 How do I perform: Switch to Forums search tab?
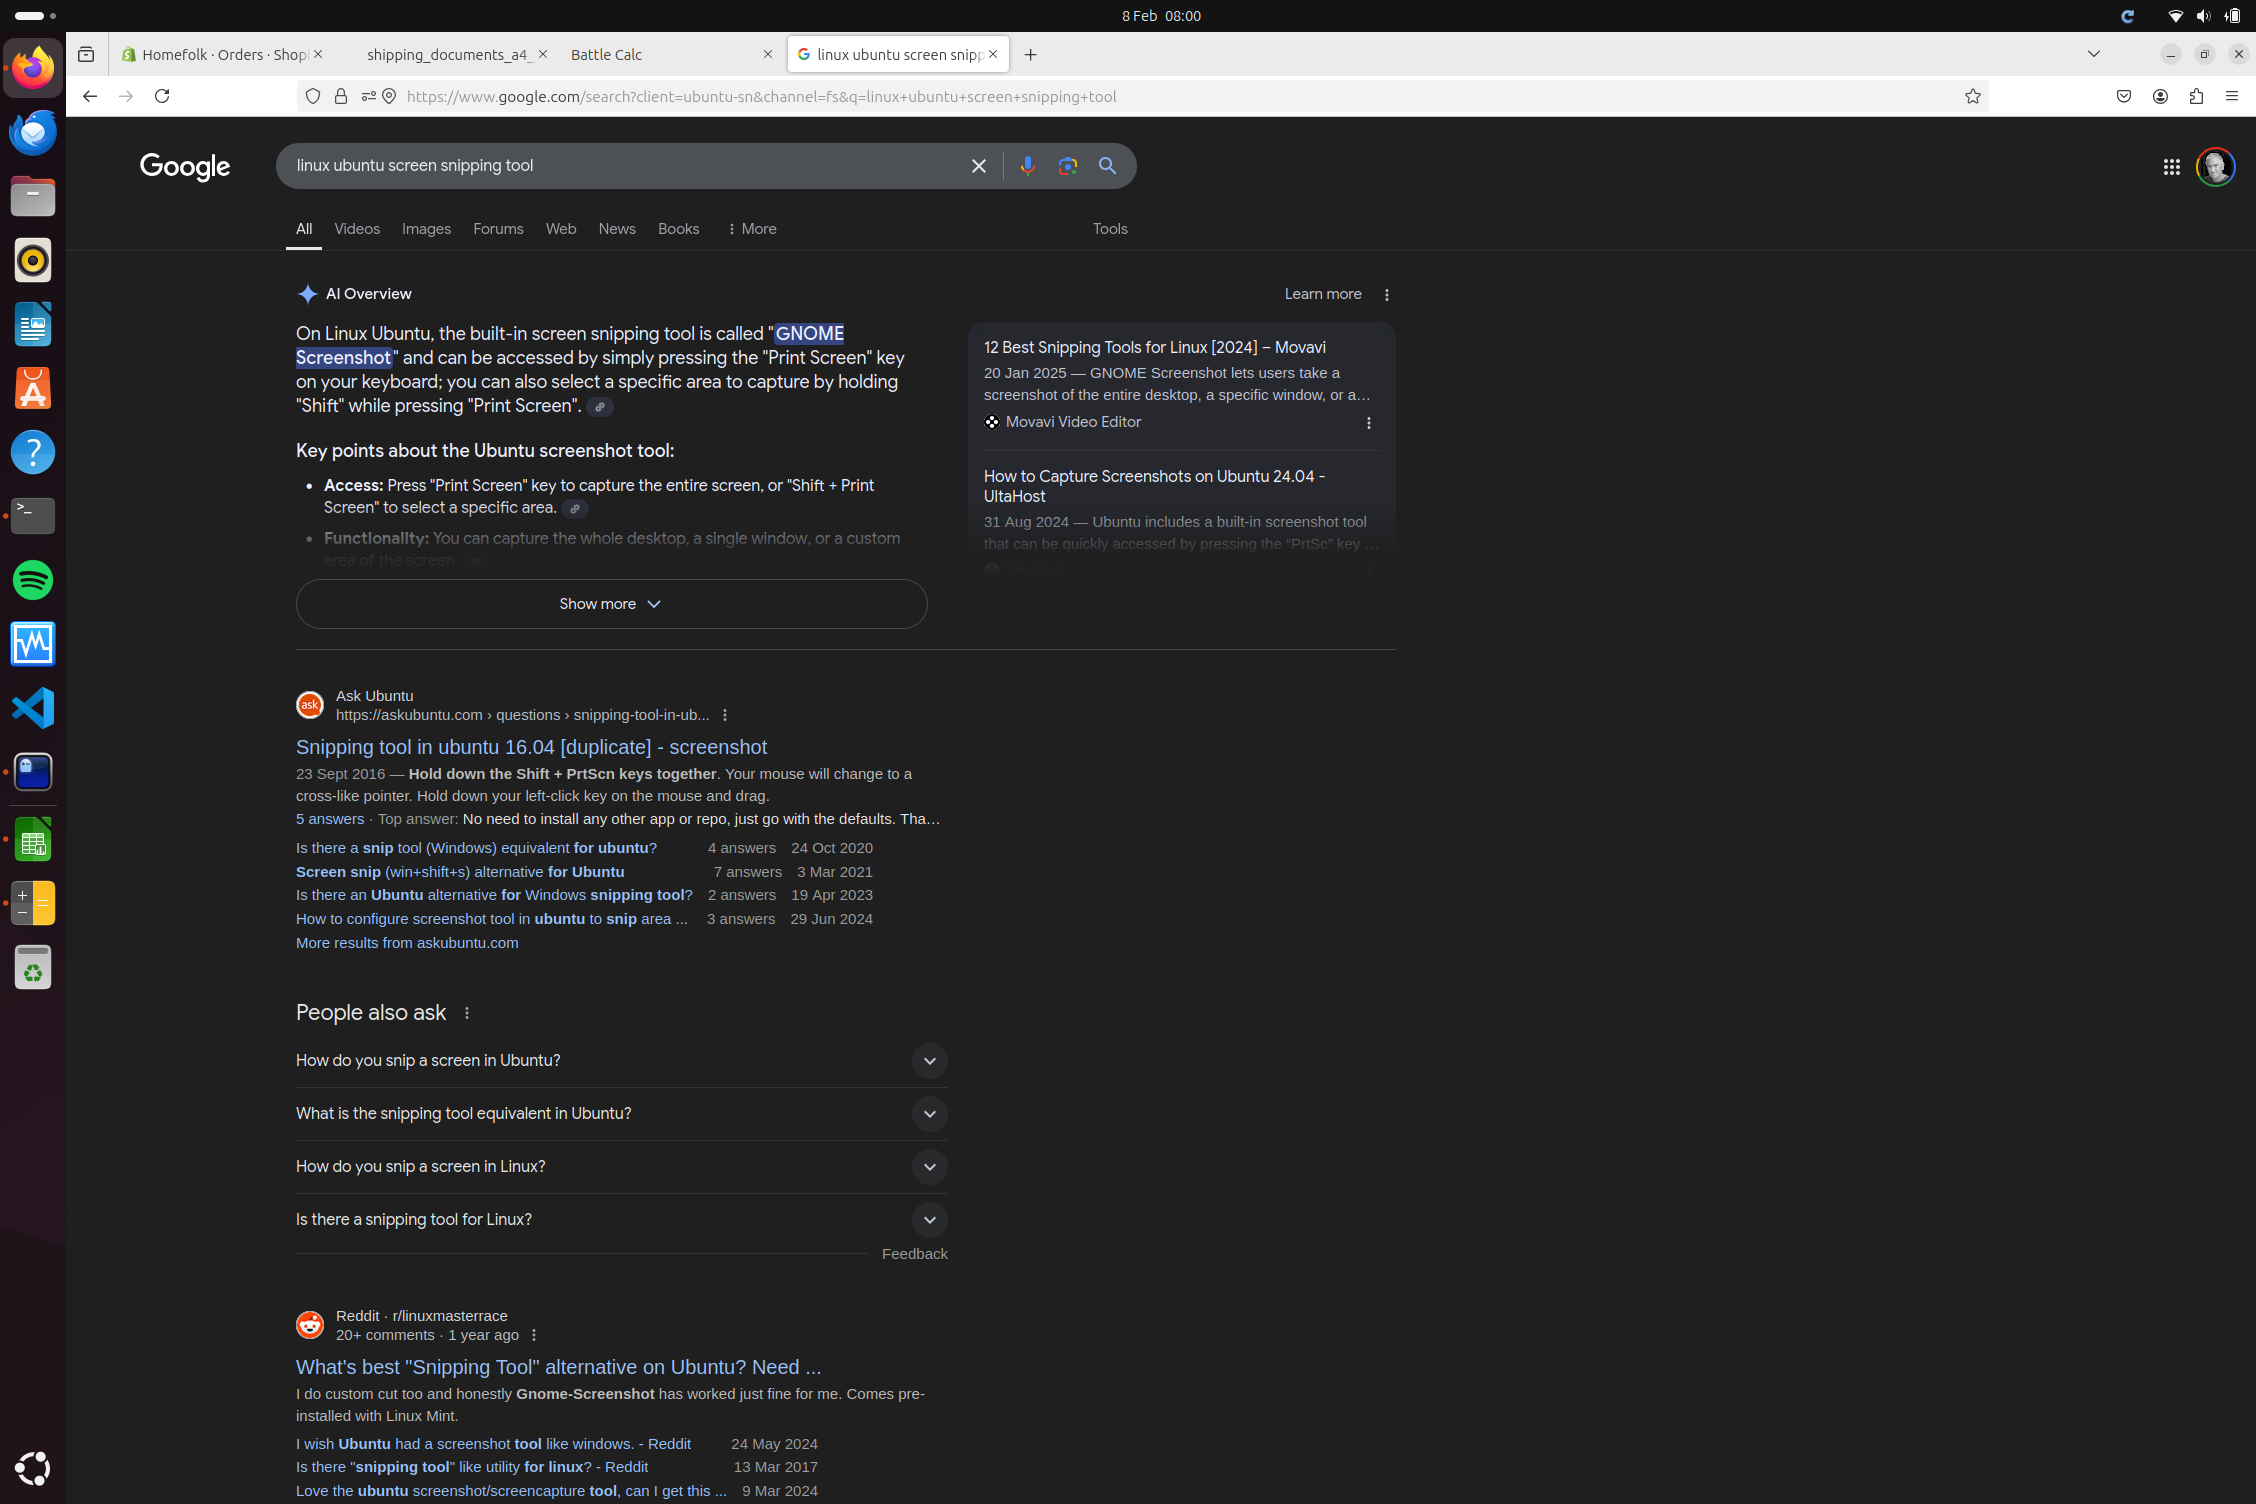click(498, 229)
